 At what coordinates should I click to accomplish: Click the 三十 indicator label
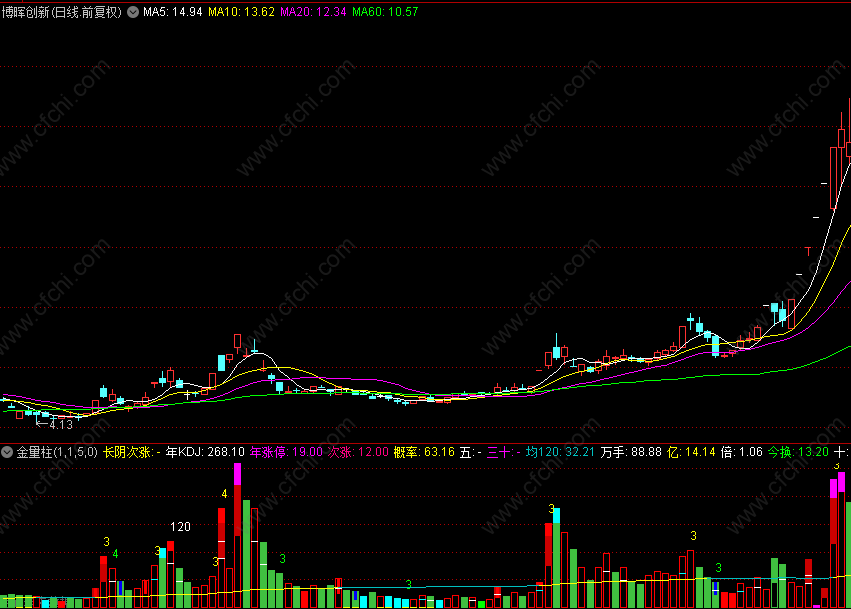tap(504, 452)
